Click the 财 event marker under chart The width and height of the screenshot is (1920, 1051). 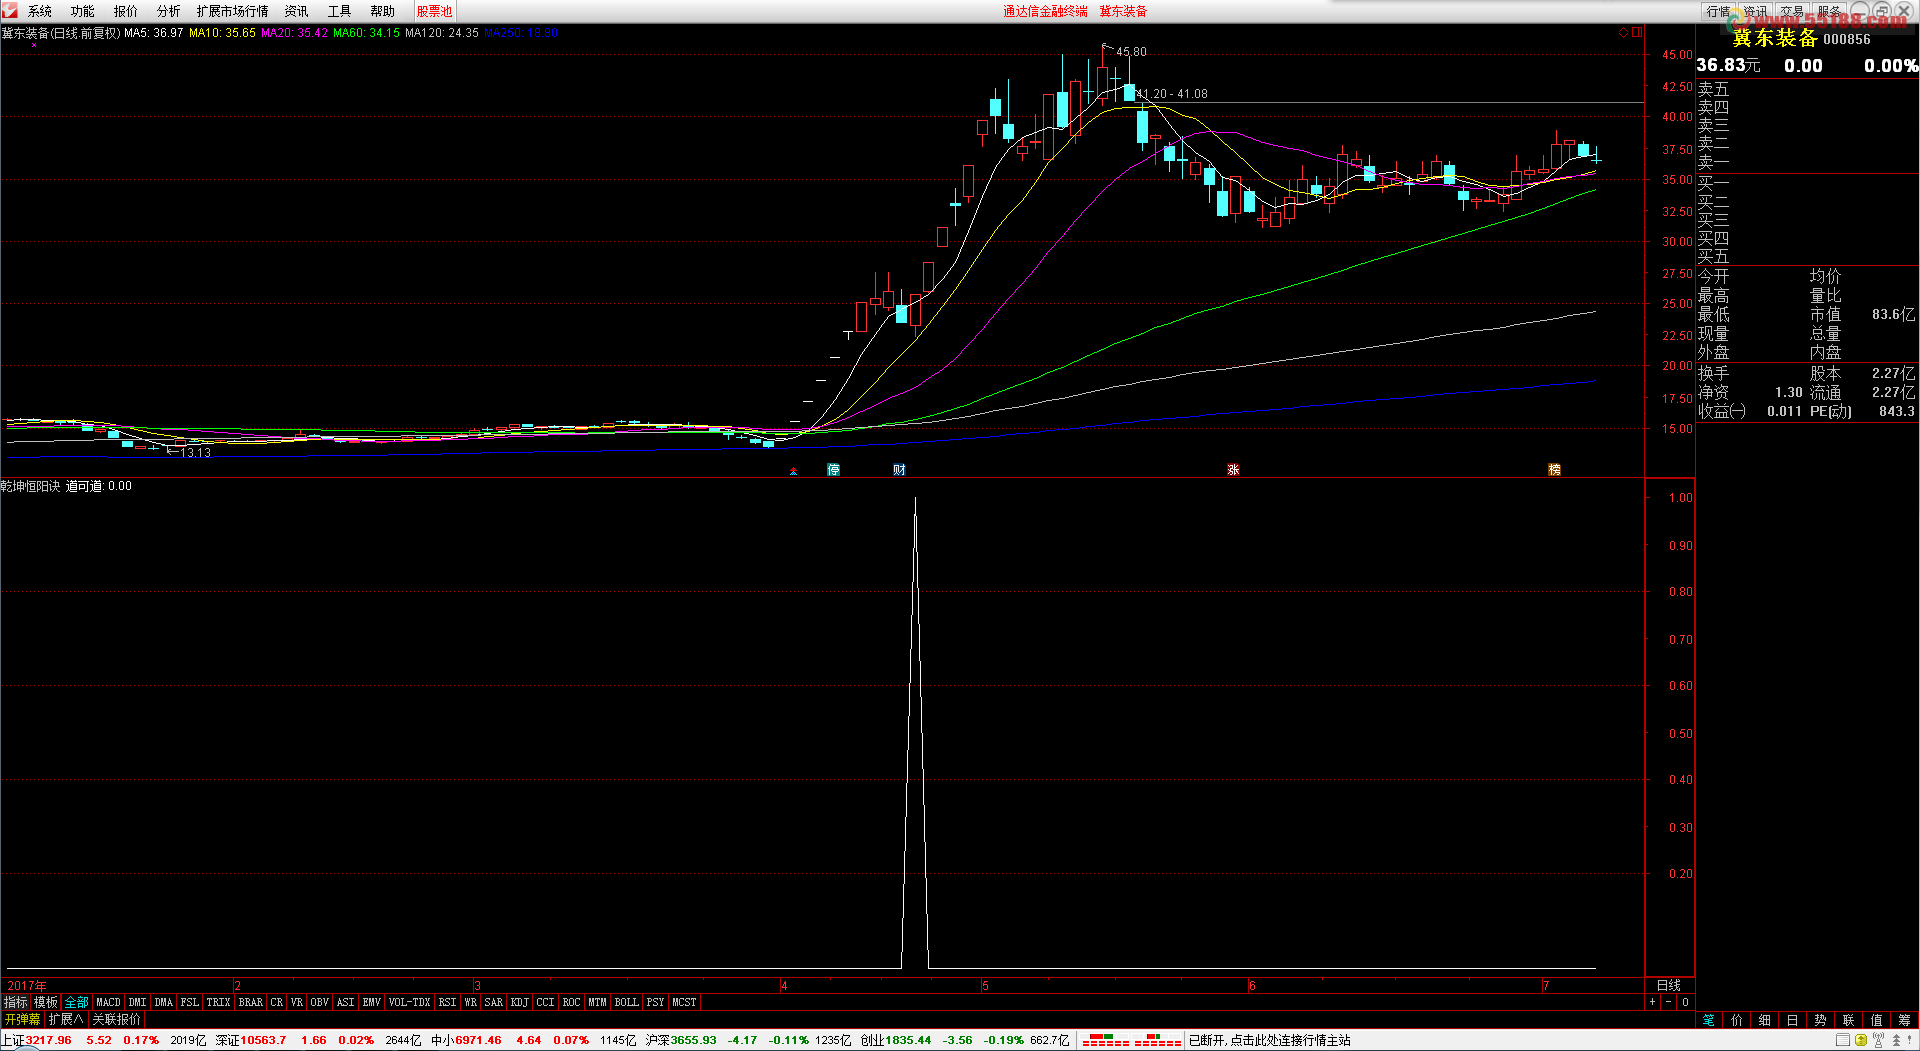pyautogui.click(x=899, y=469)
